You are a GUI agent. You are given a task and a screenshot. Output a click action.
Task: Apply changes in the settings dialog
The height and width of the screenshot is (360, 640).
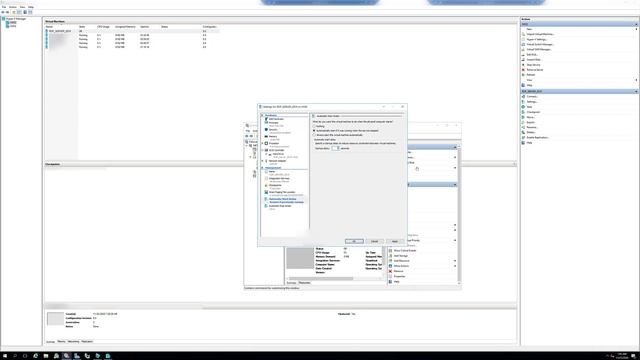(x=395, y=241)
